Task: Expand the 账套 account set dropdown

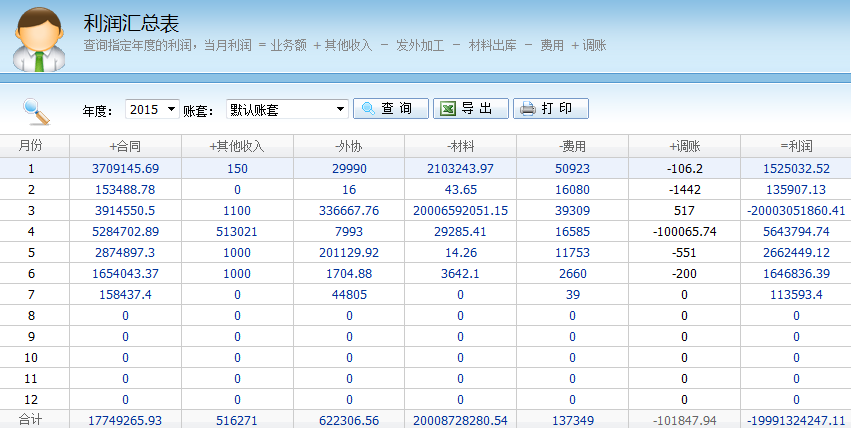Action: (x=287, y=109)
